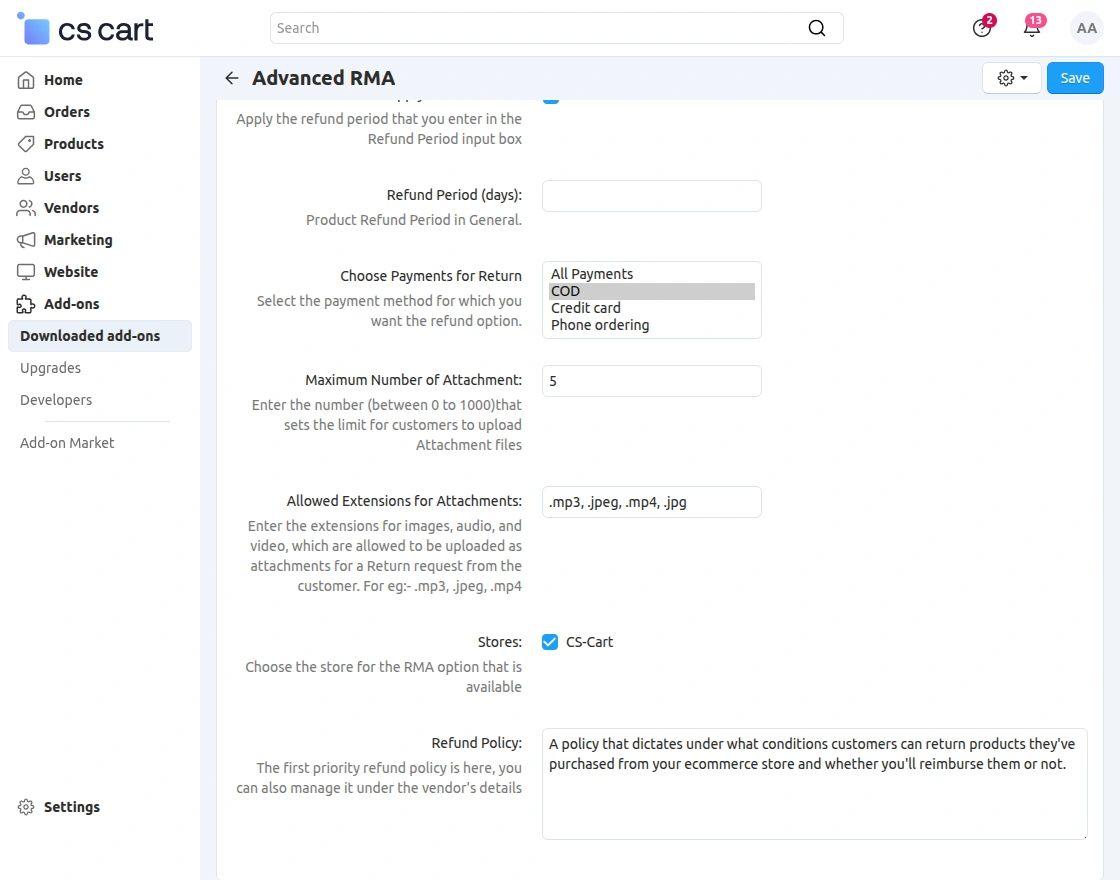Click the Marketing megaphone icon

click(x=26, y=240)
